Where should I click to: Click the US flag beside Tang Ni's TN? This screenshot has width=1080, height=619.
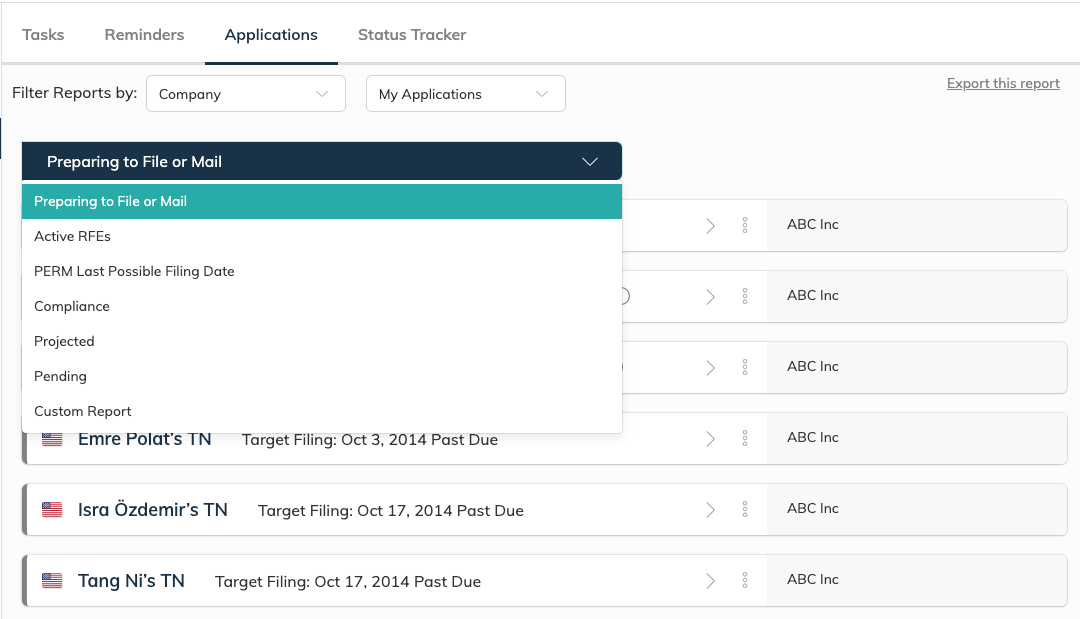[x=52, y=581]
